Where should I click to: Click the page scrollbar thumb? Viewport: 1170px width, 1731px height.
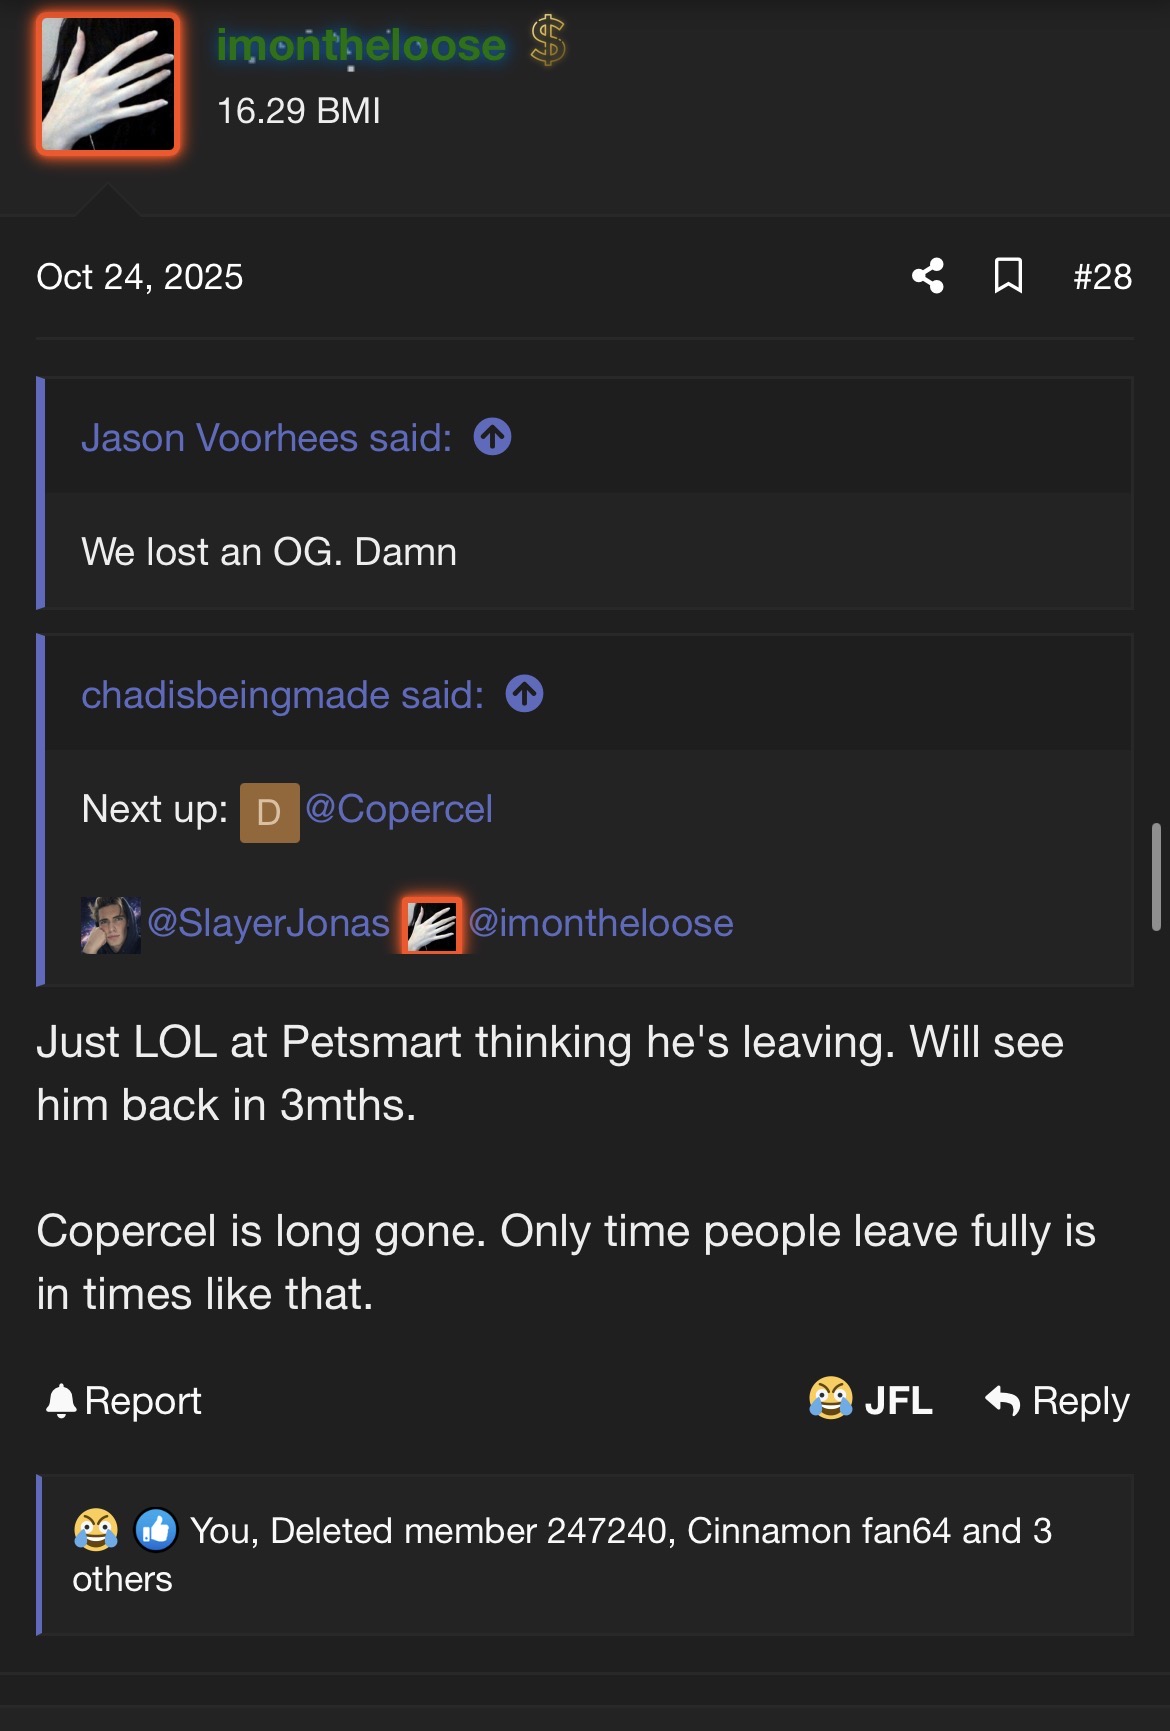click(1156, 877)
